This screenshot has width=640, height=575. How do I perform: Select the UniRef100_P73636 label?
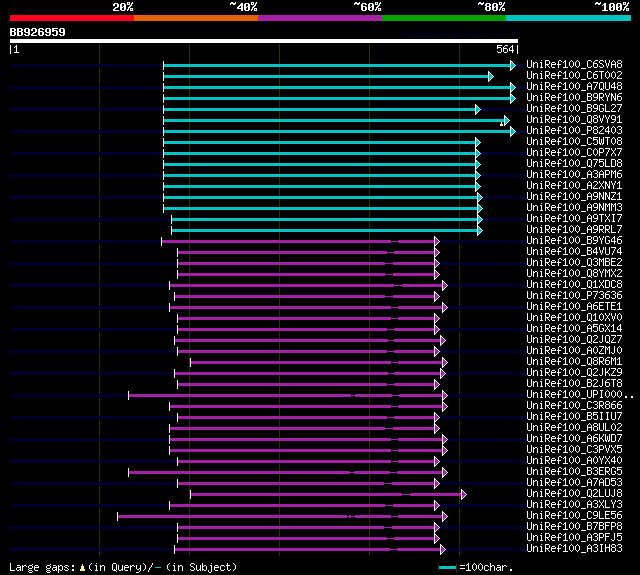[574, 296]
